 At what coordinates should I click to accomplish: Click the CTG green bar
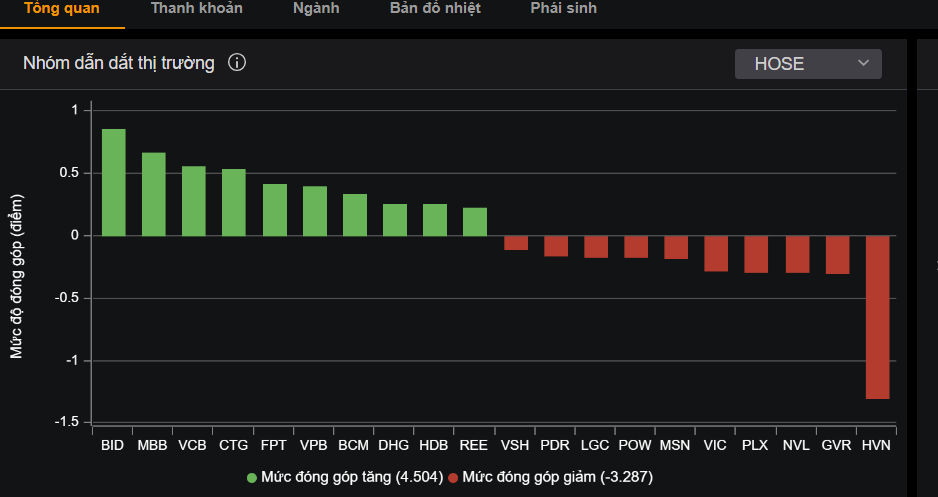234,203
